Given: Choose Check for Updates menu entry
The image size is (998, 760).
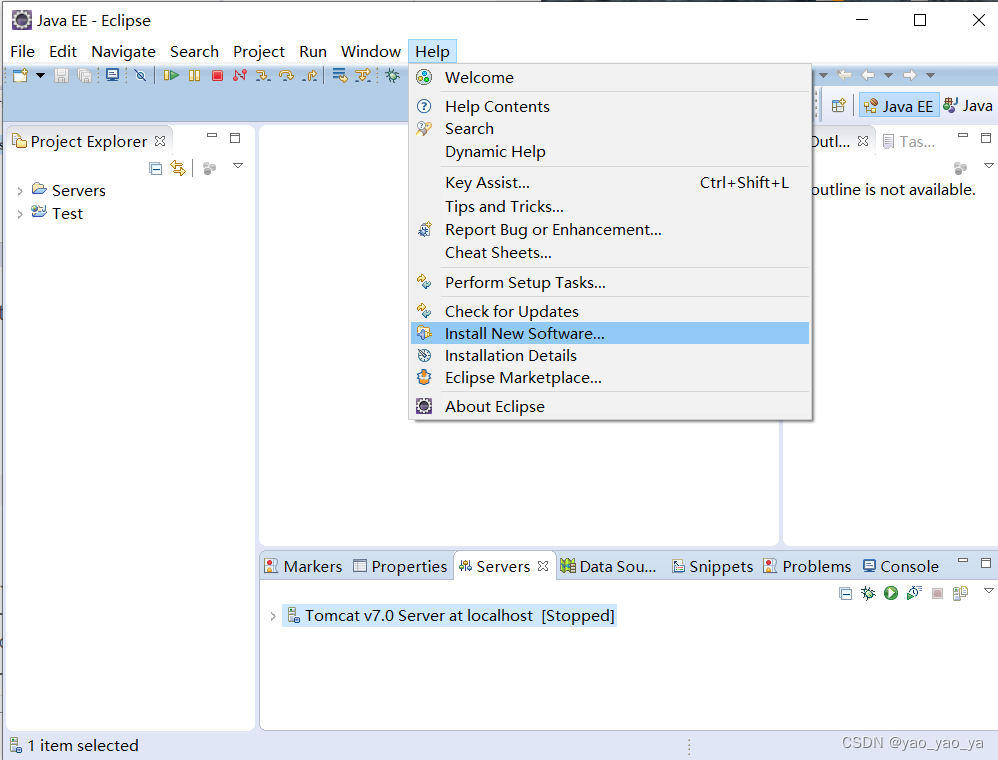Looking at the screenshot, I should [x=610, y=311].
